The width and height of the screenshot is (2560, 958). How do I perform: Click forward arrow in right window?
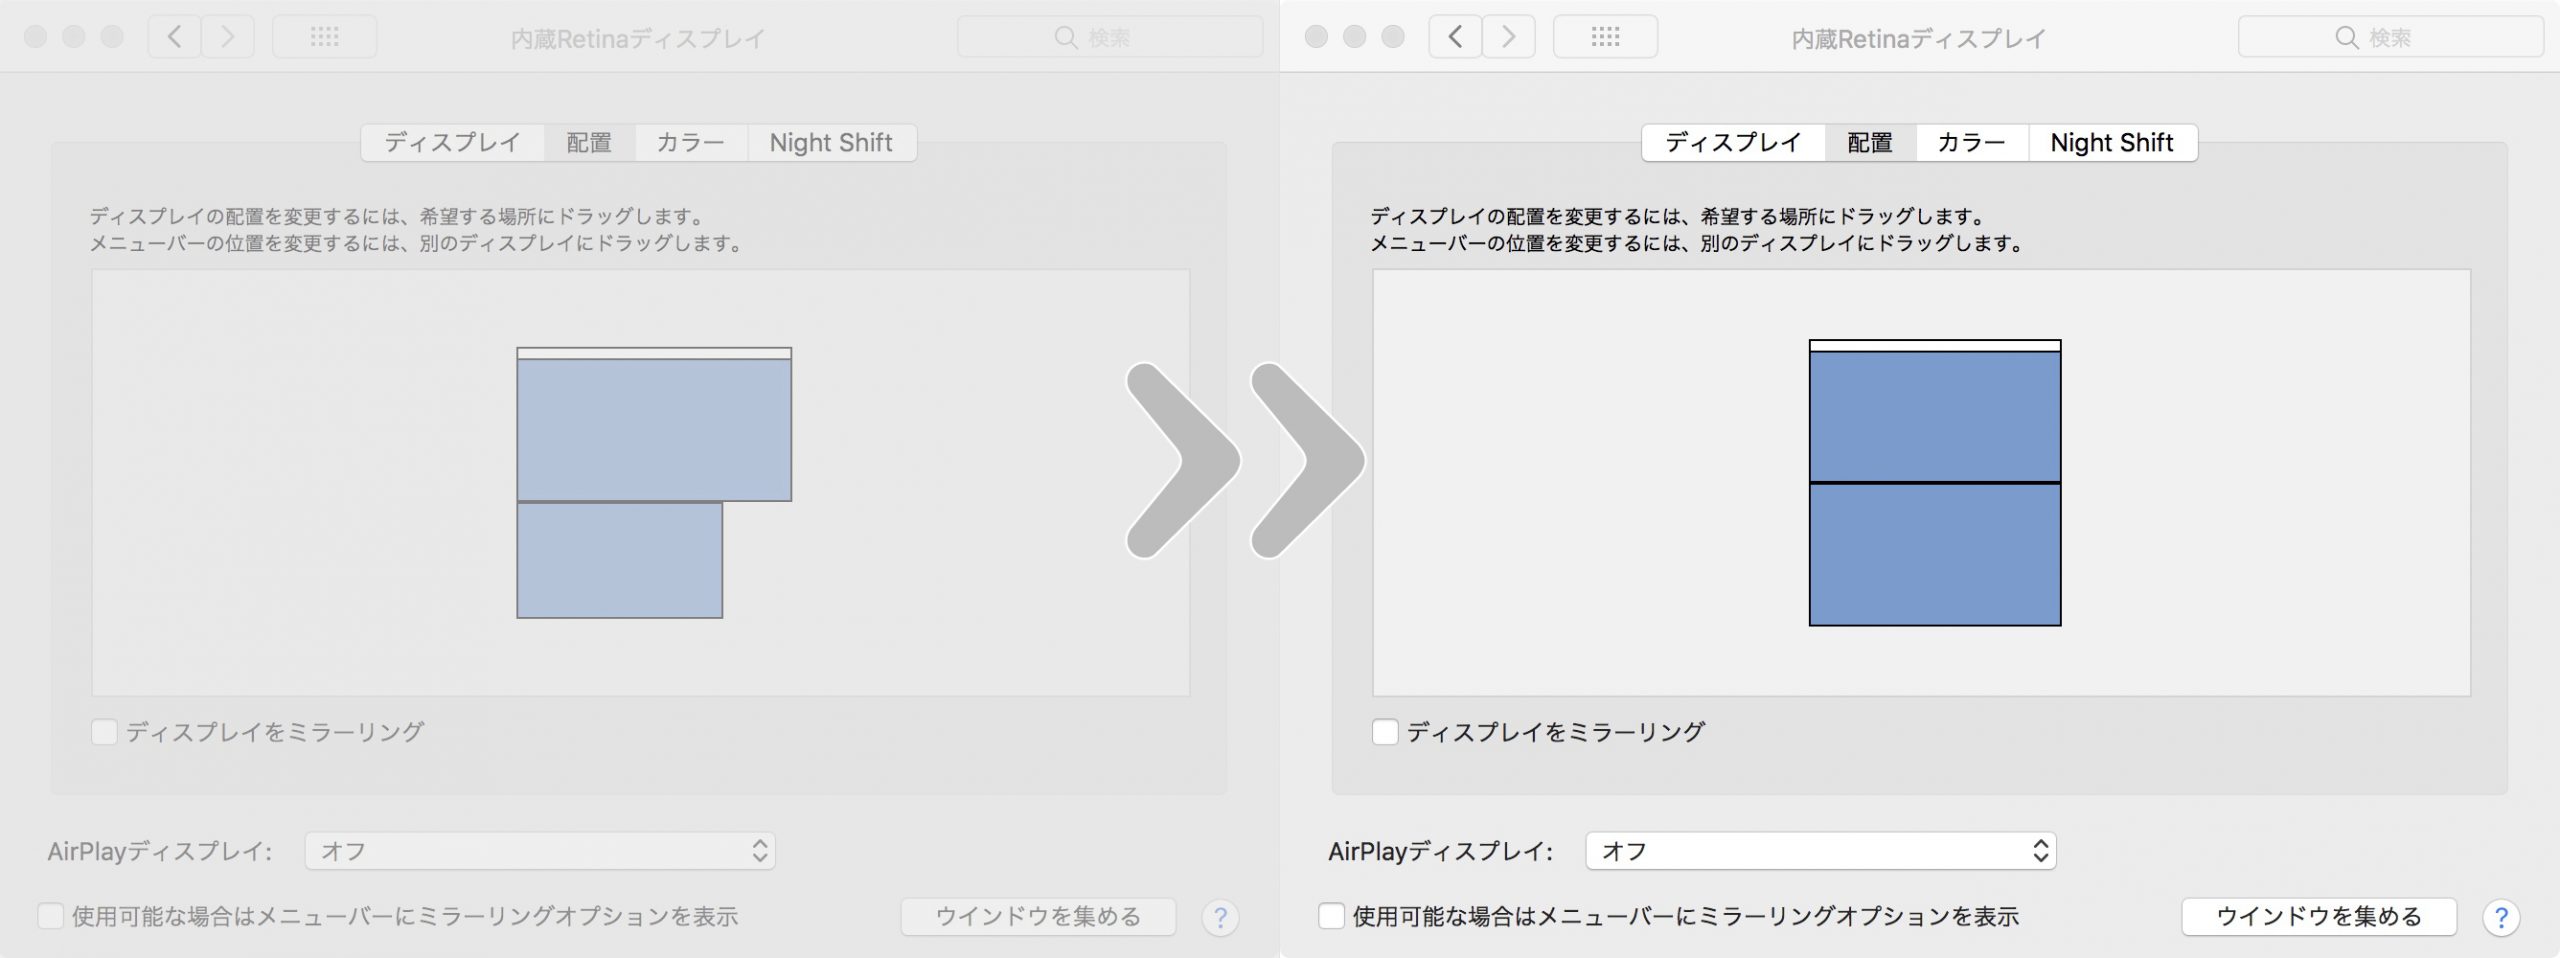1508,37
